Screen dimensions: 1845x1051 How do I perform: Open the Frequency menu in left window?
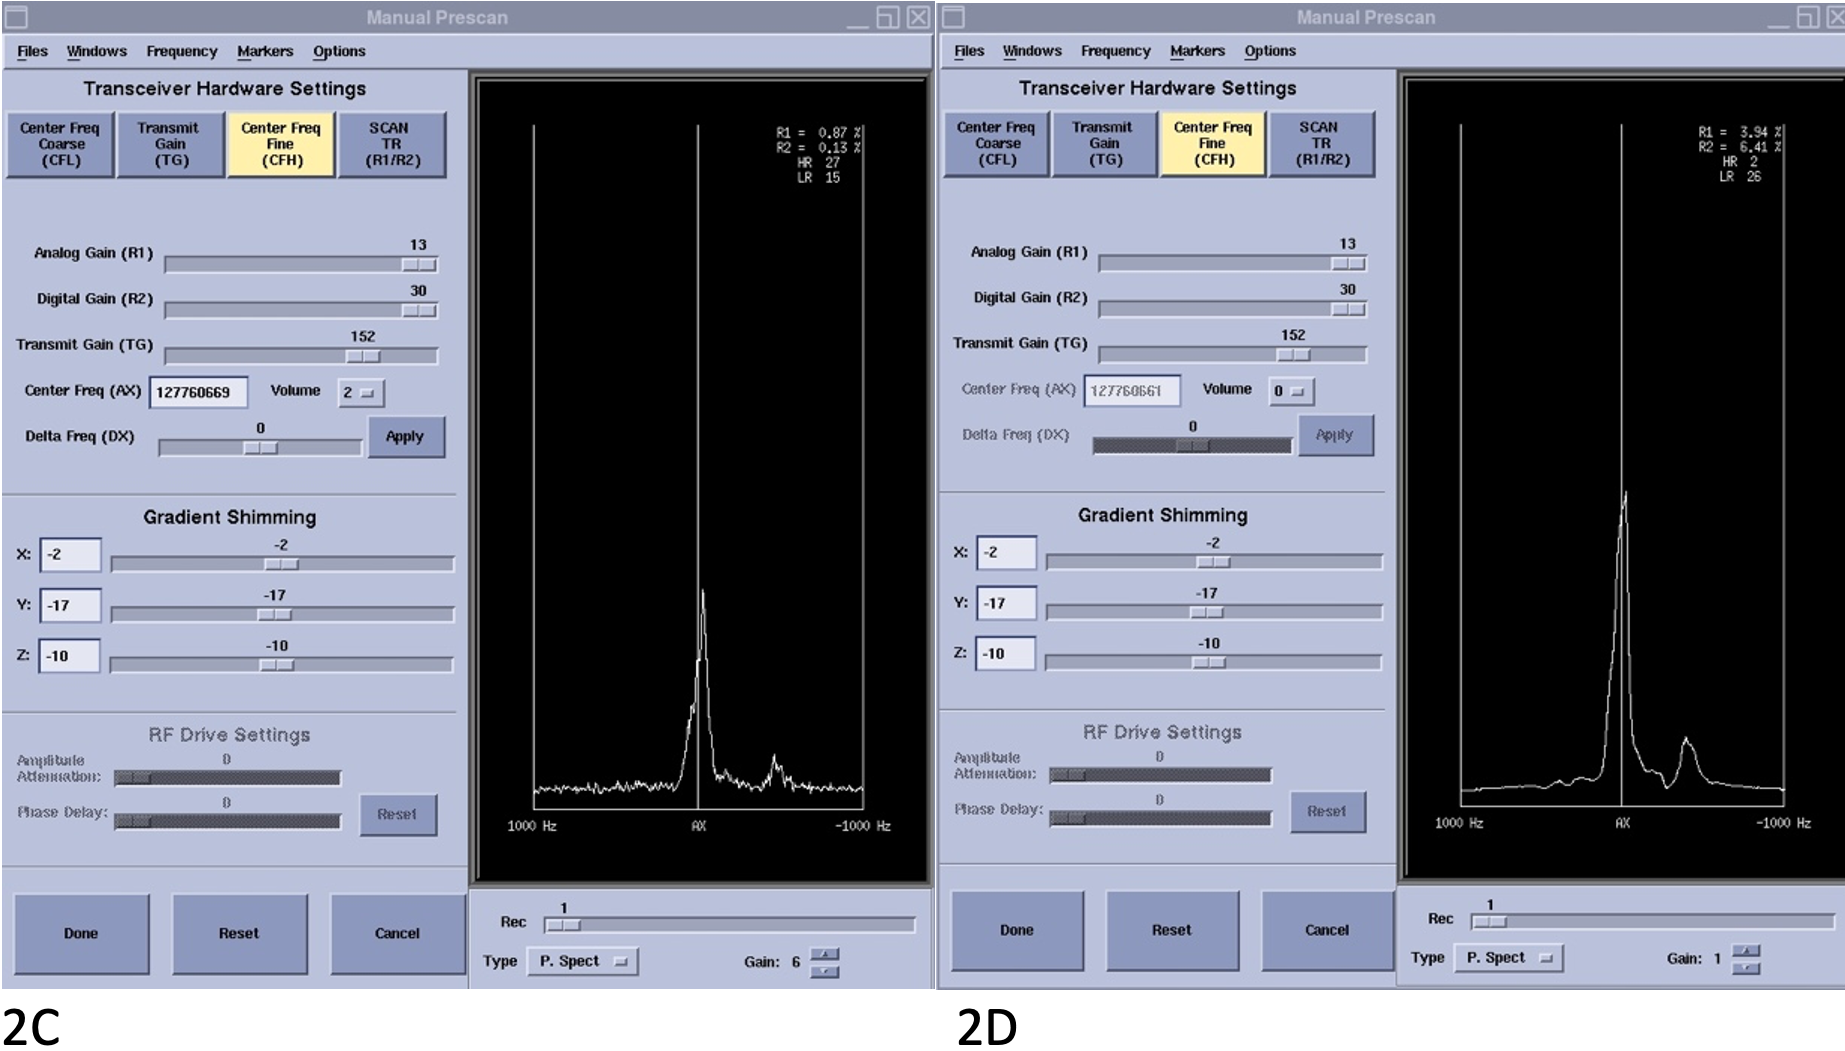click(x=181, y=51)
